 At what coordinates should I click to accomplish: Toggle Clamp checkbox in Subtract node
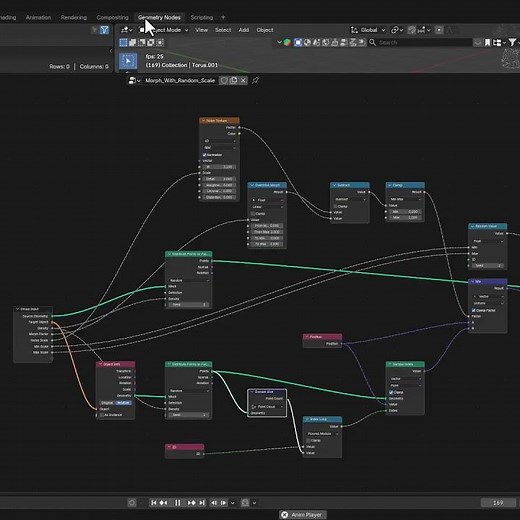pyautogui.click(x=336, y=206)
